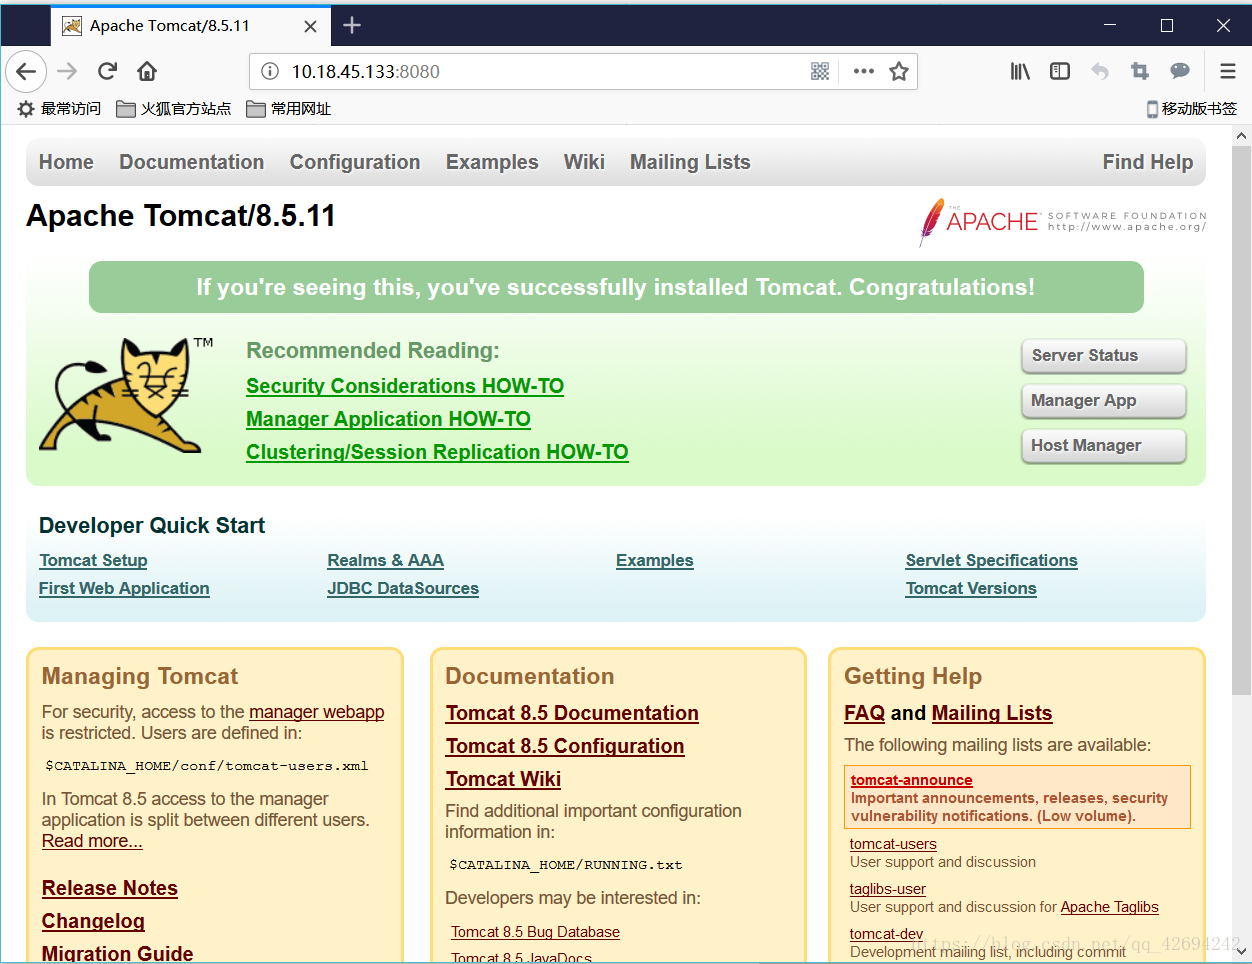Toggle the sidebar view icon

point(1059,71)
